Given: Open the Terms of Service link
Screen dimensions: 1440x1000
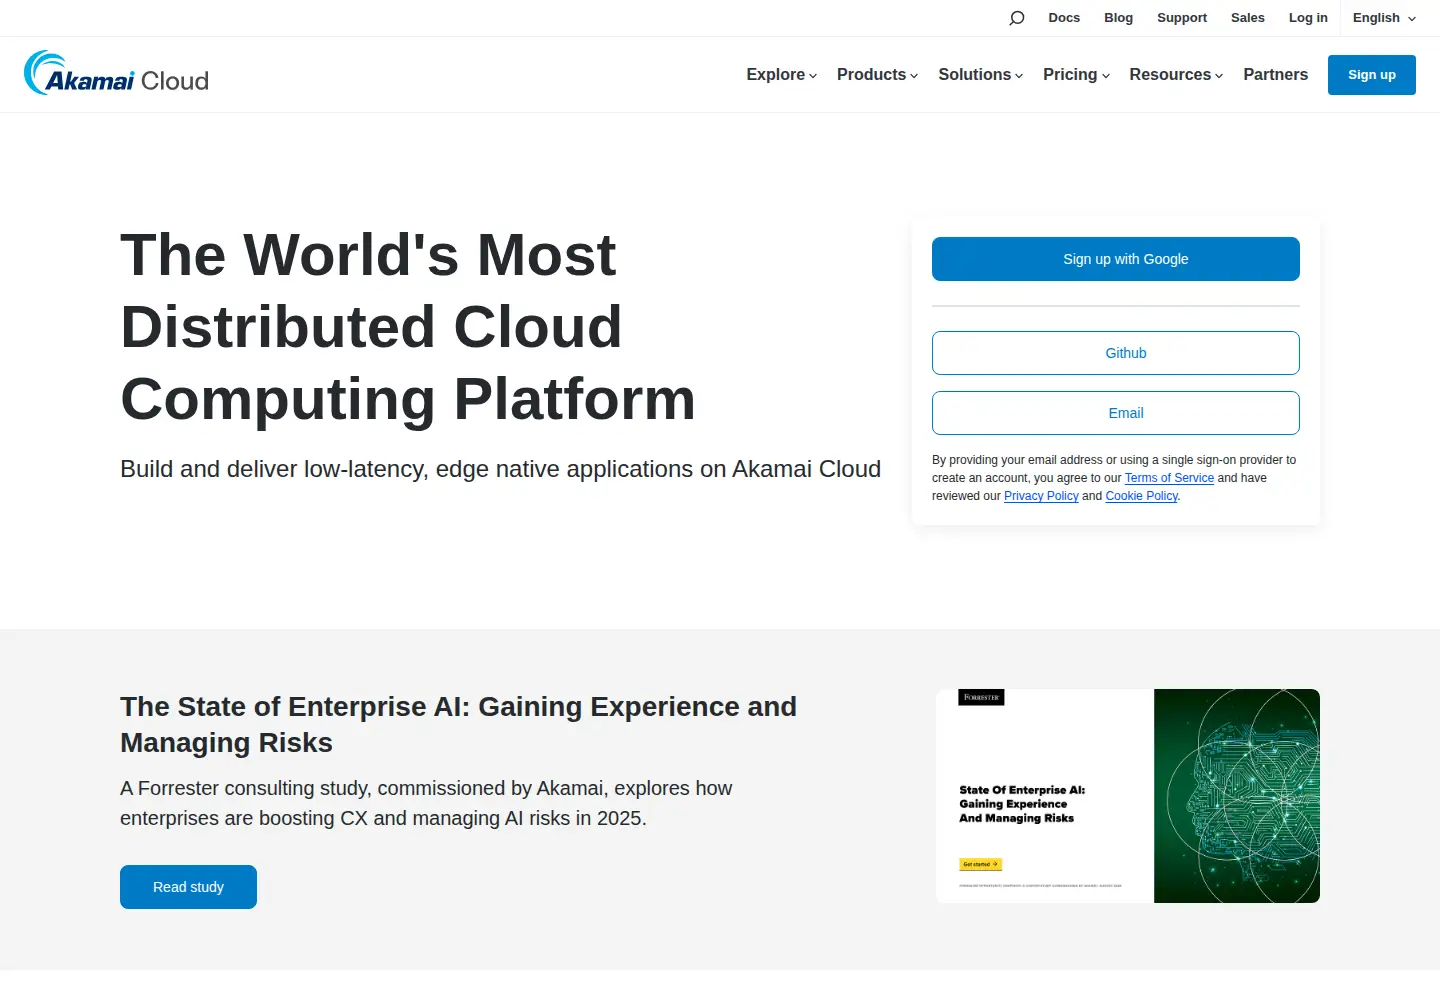Looking at the screenshot, I should [1169, 478].
